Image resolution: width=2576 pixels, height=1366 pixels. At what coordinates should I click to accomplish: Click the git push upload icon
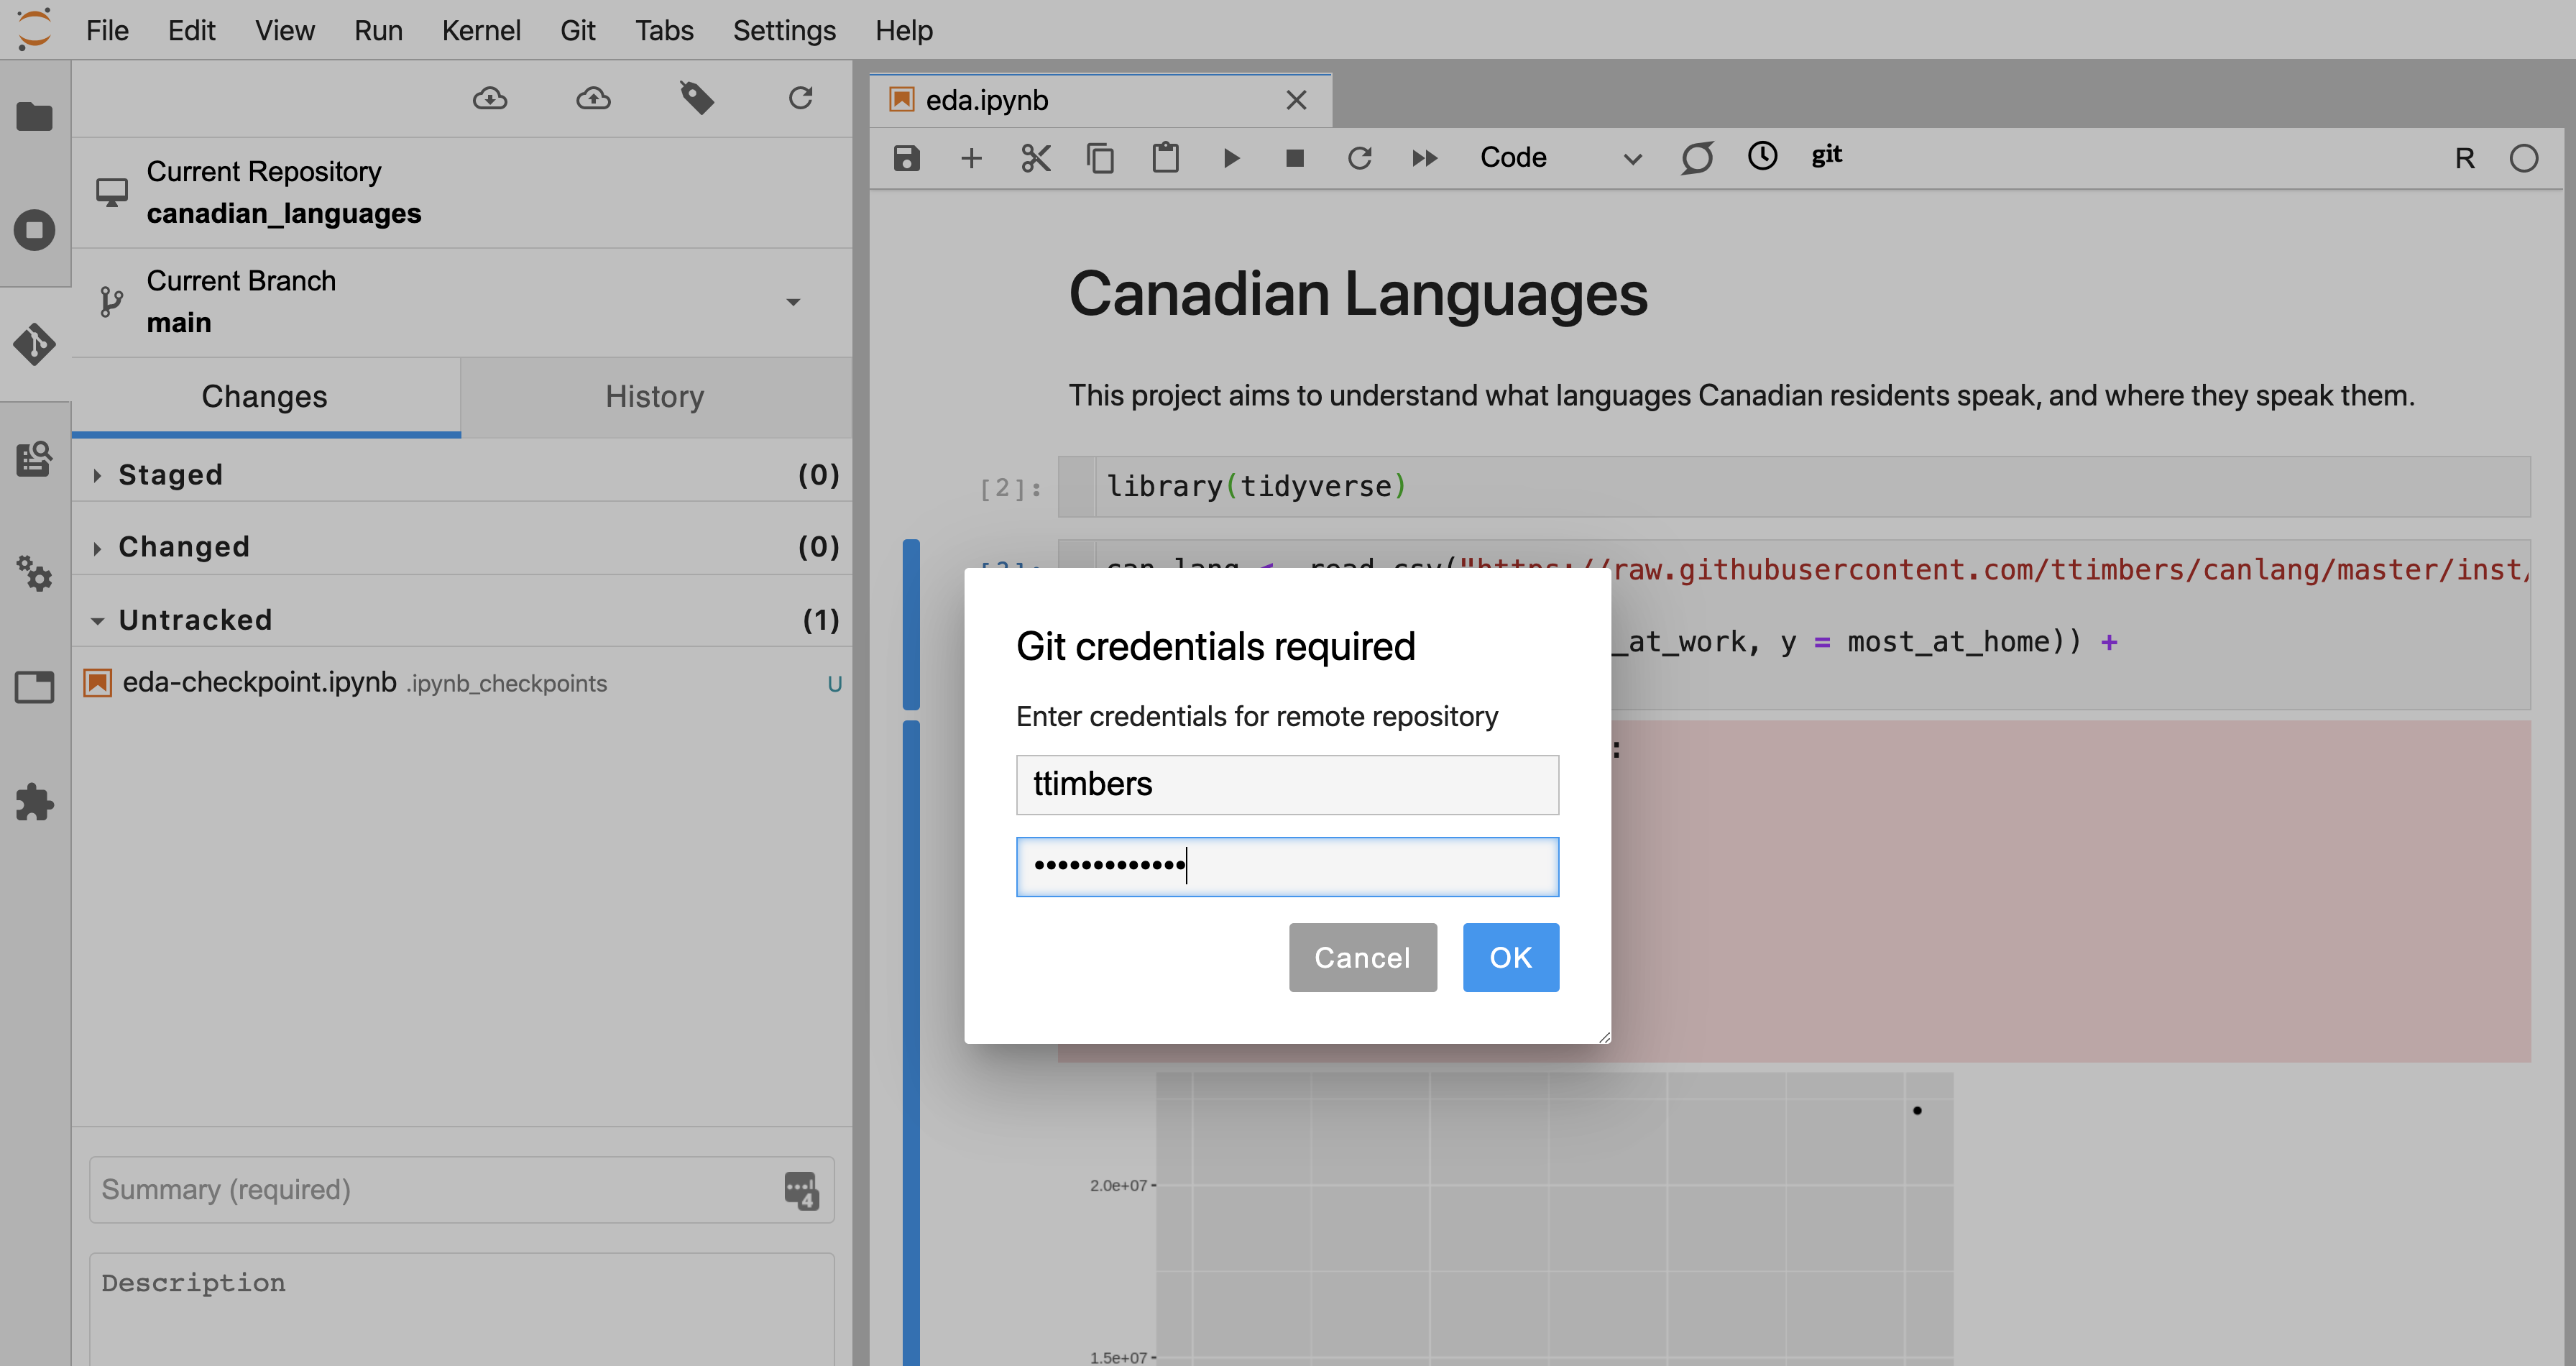click(593, 98)
